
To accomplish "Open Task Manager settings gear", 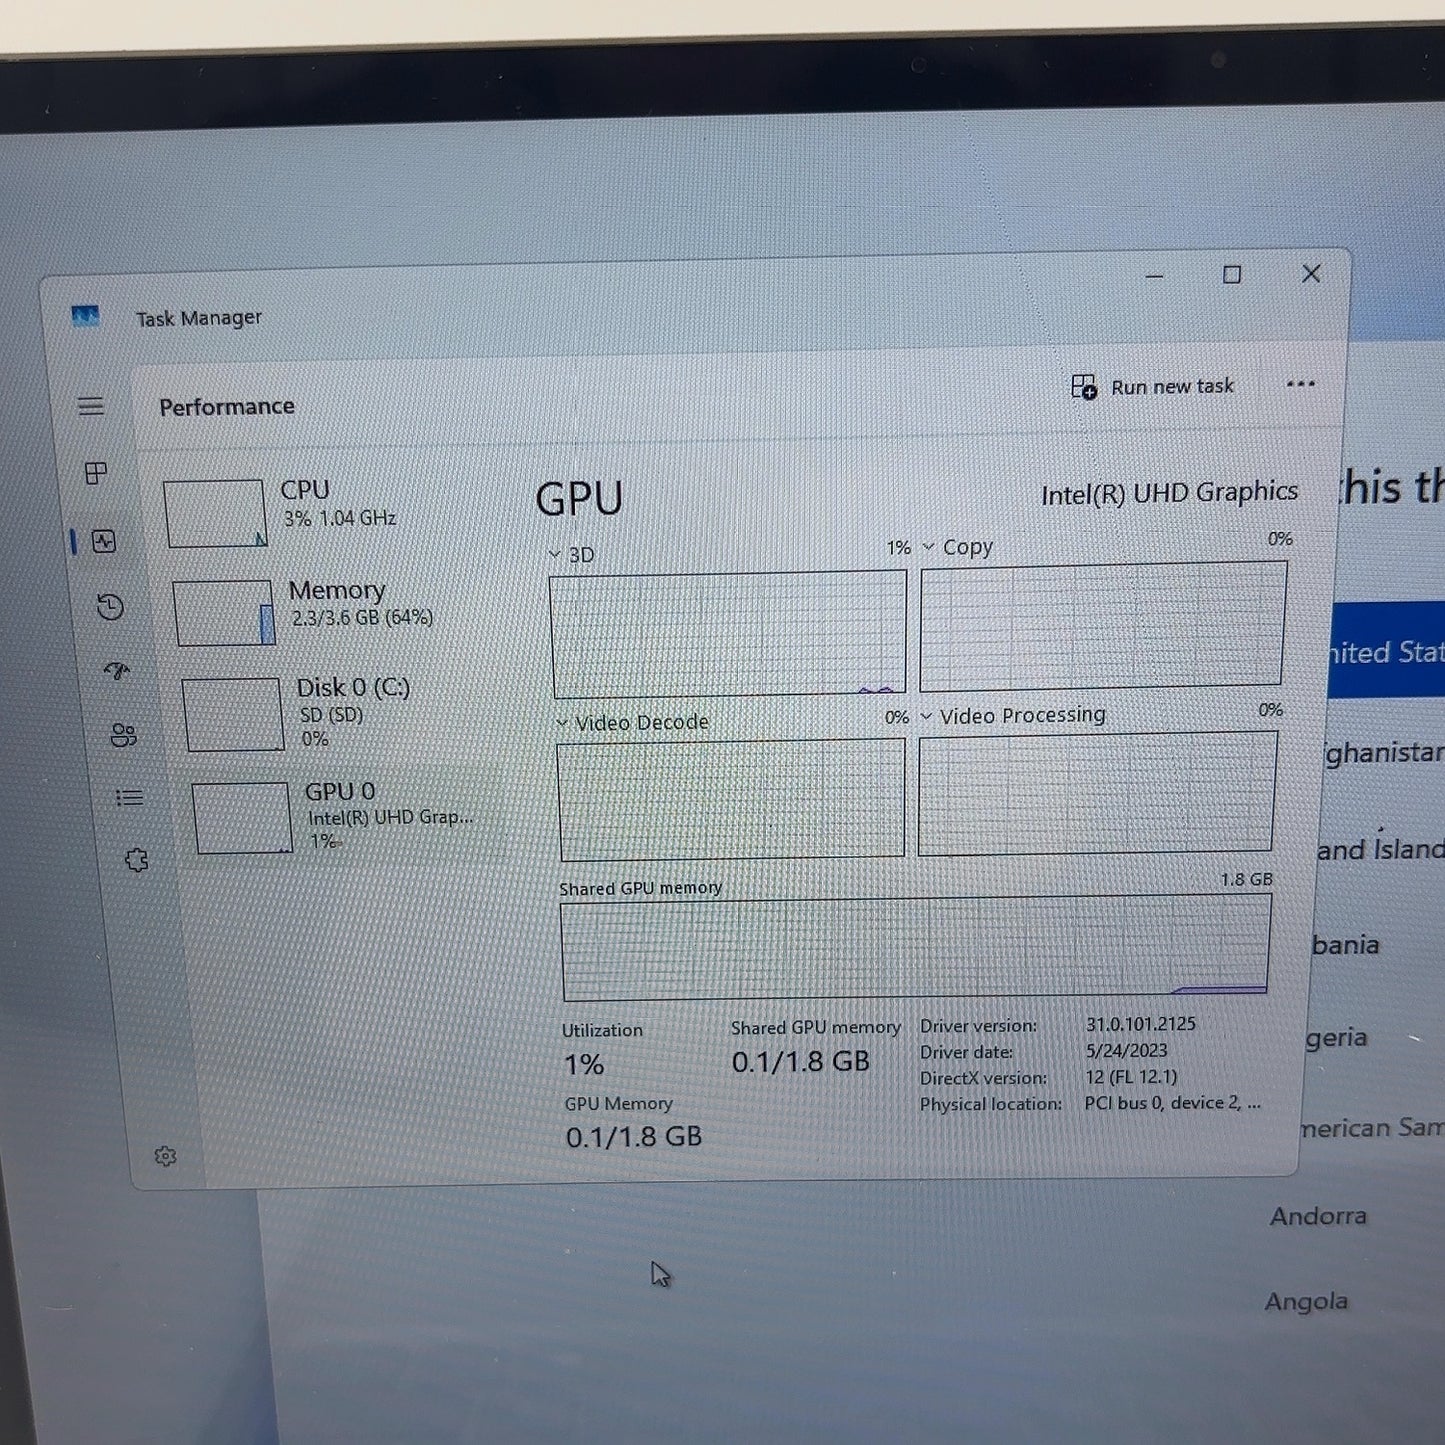I will point(166,1157).
